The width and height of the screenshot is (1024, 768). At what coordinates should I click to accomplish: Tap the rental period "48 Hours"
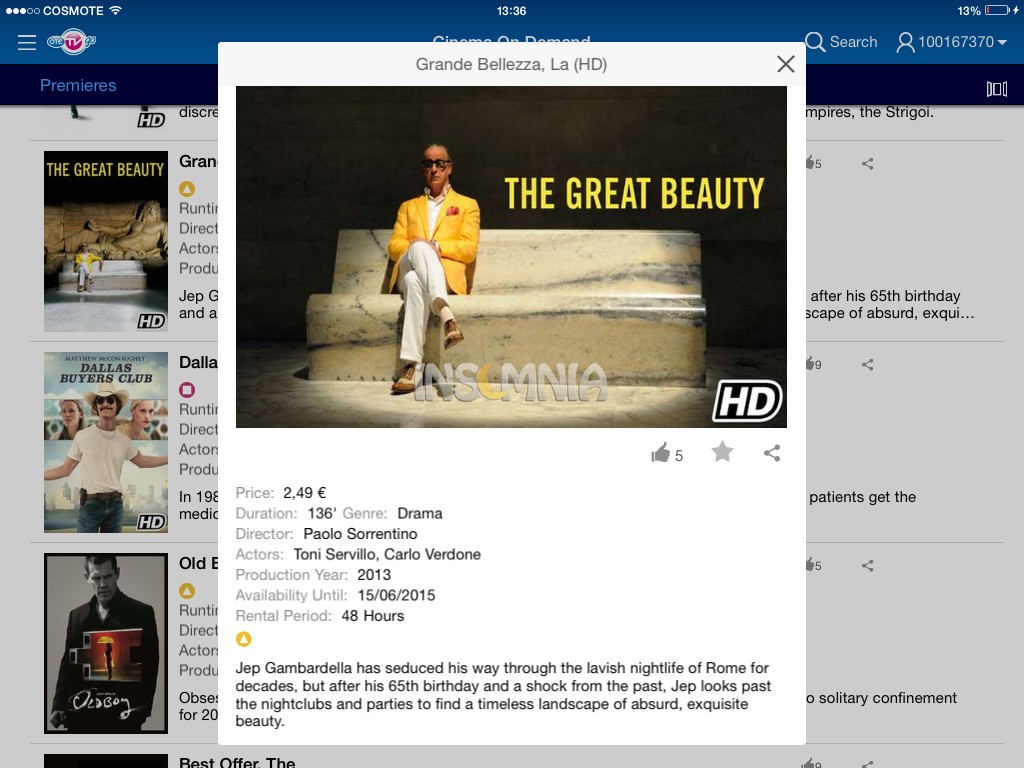pos(373,616)
